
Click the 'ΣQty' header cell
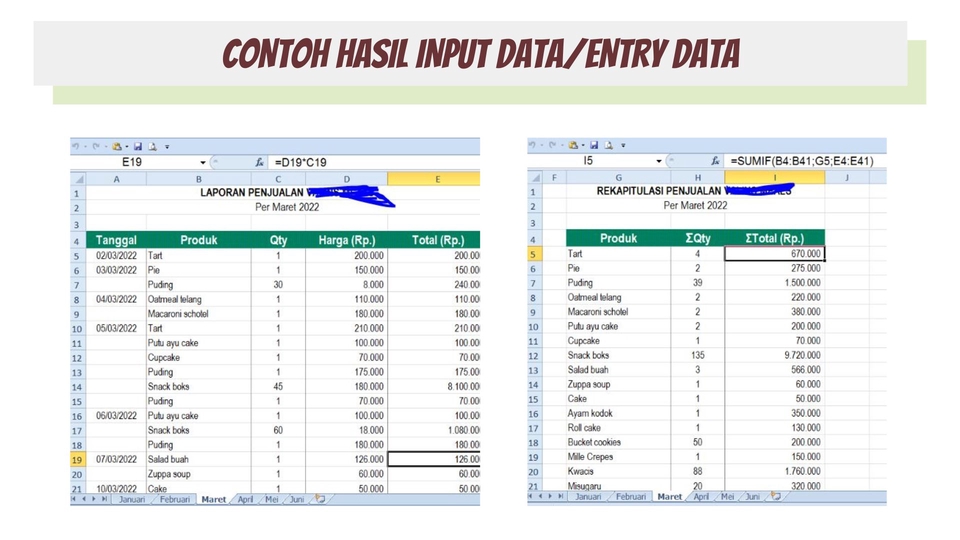pyautogui.click(x=697, y=239)
